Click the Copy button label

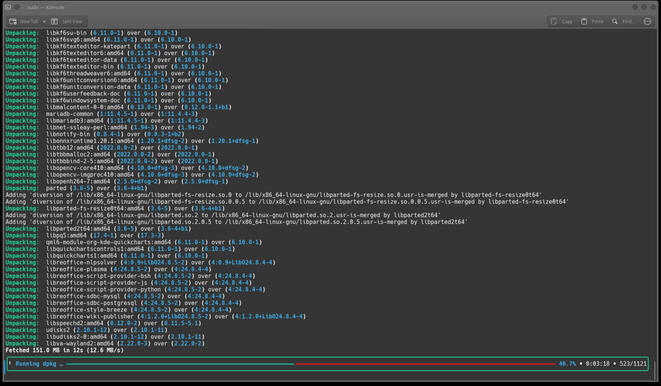[567, 21]
